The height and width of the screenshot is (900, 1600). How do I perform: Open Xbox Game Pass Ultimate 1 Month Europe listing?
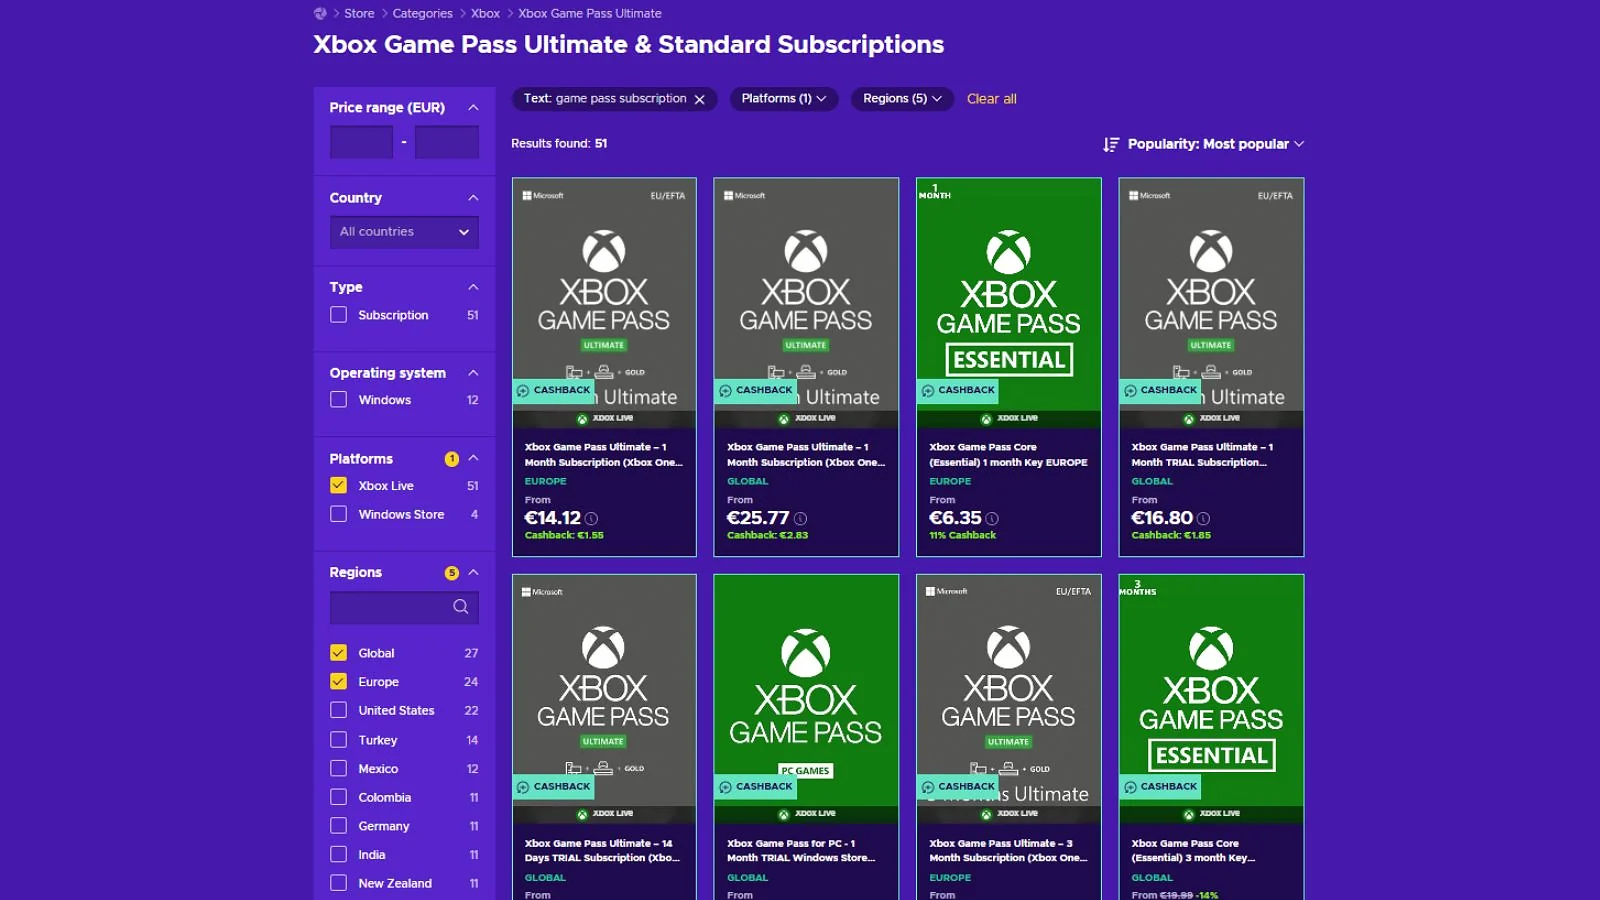(x=604, y=455)
